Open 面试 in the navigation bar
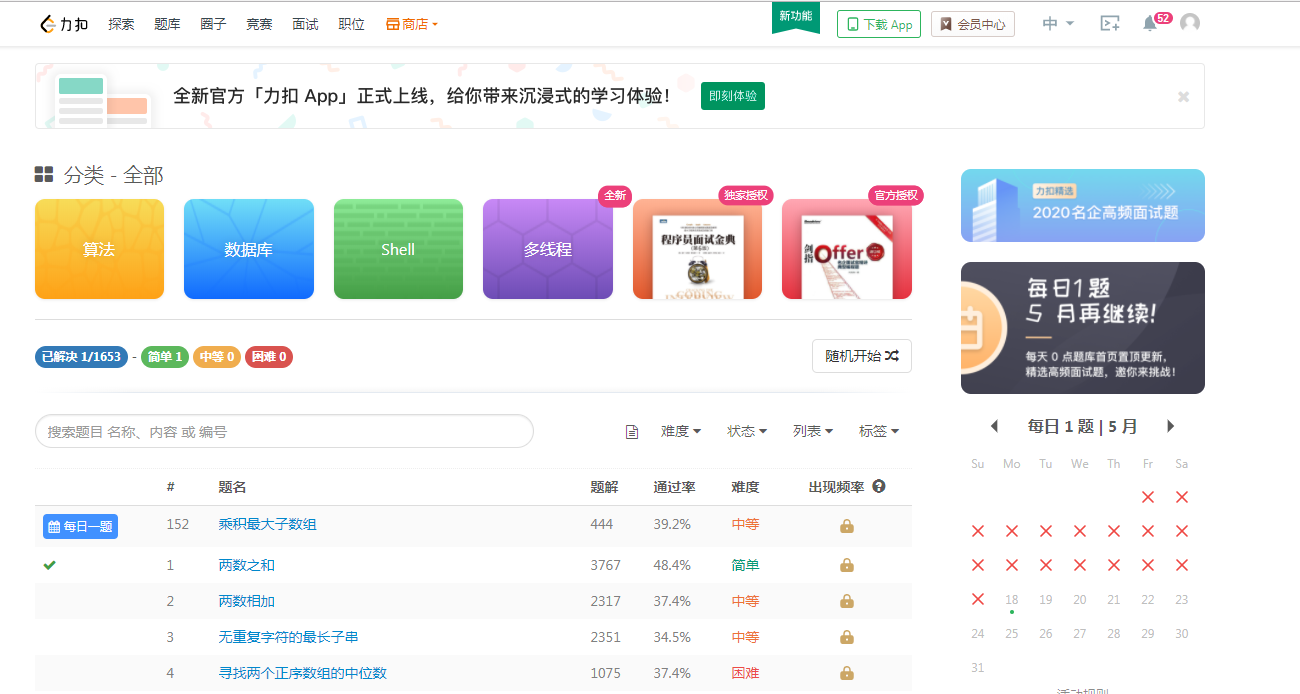This screenshot has height=694, width=1300. [305, 24]
